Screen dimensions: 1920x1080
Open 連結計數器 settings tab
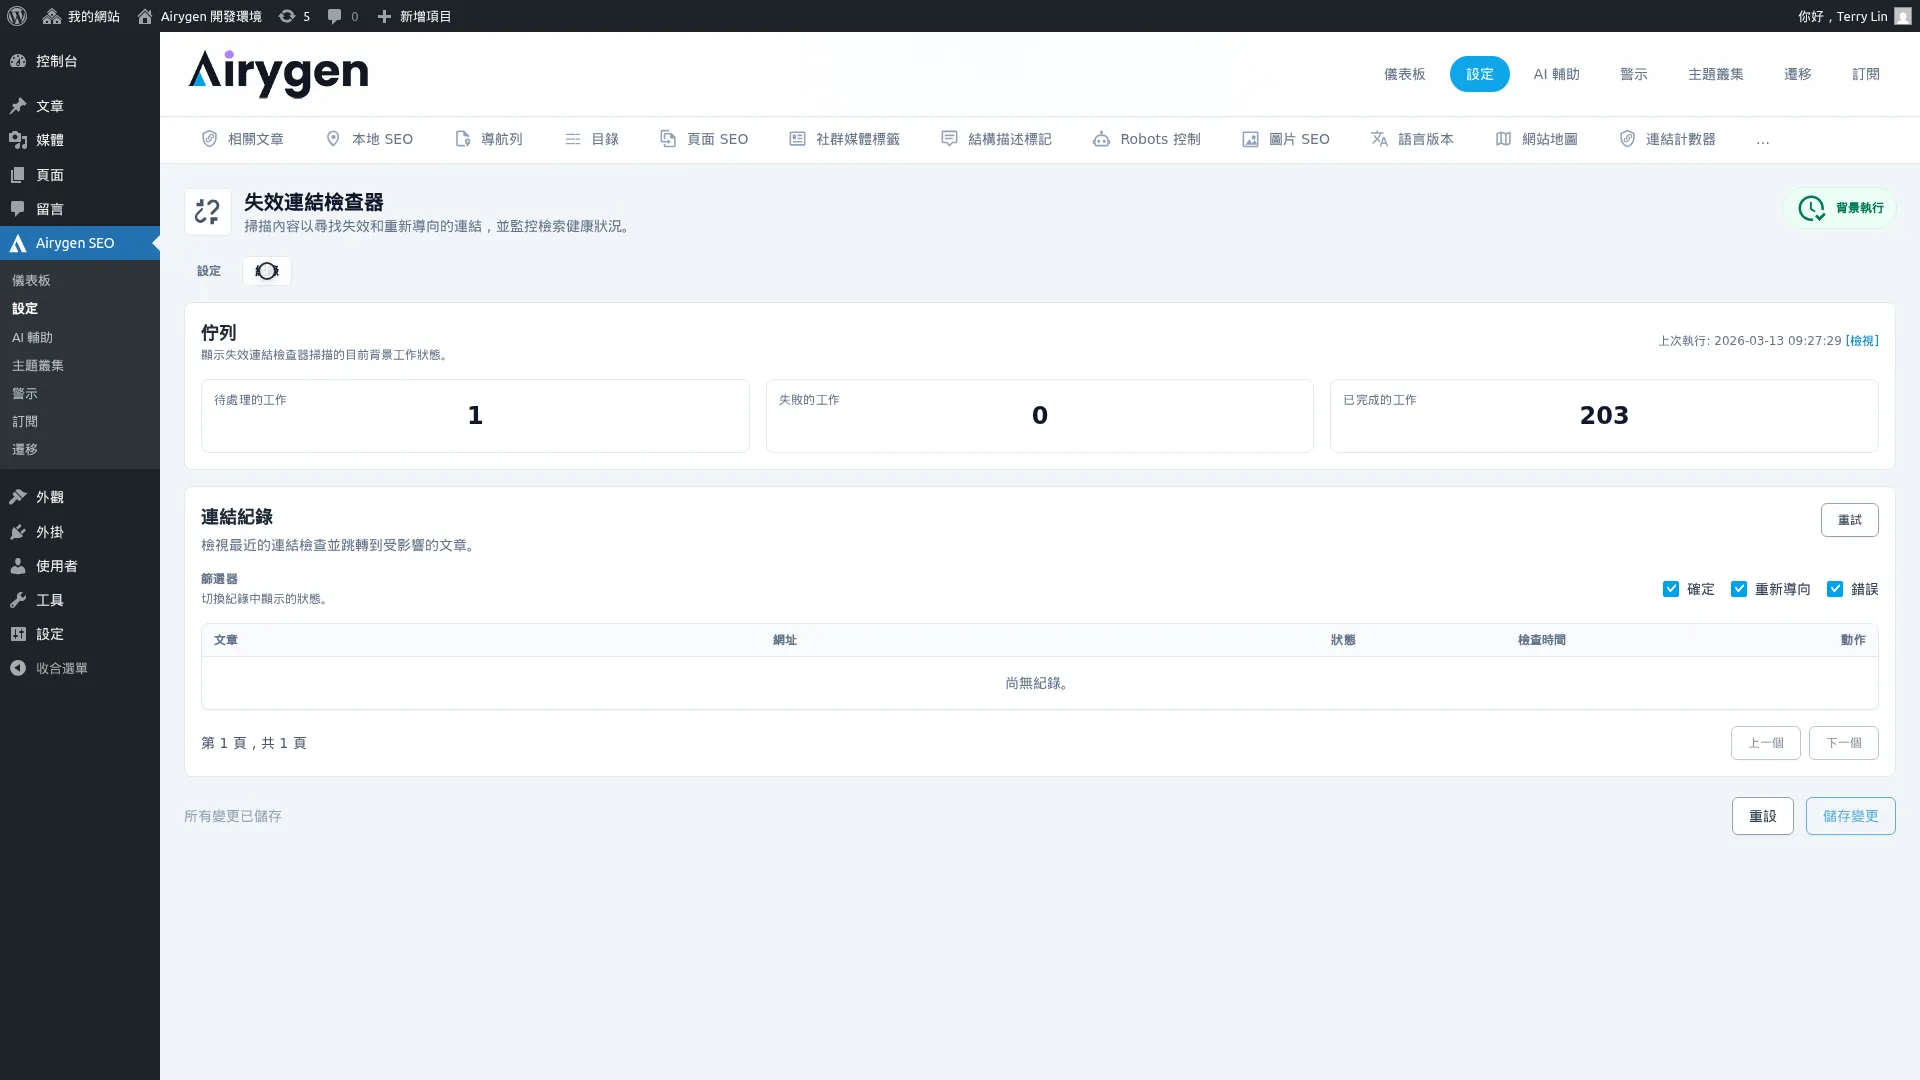coord(1668,139)
